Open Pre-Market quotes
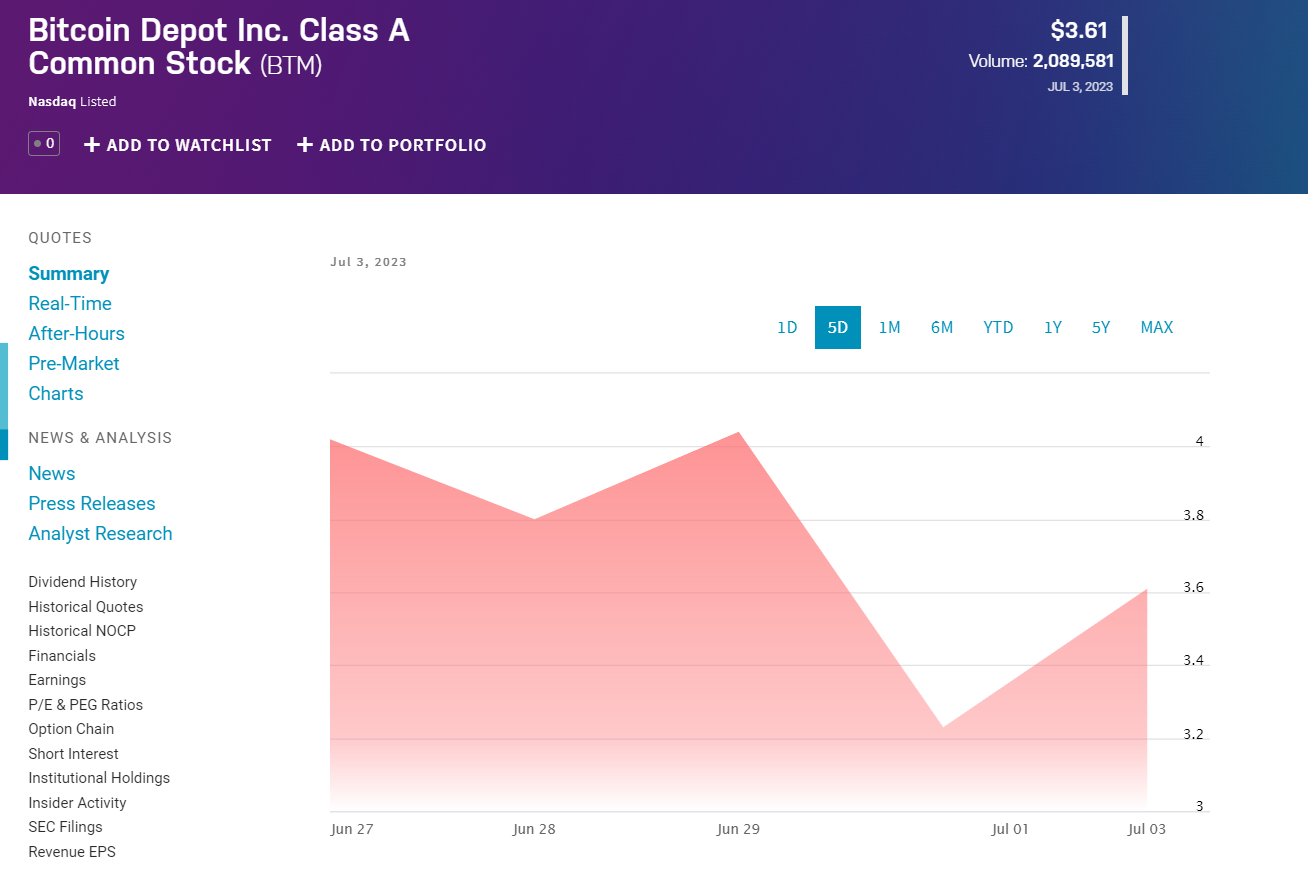Viewport: 1308px width, 873px height. [x=74, y=364]
